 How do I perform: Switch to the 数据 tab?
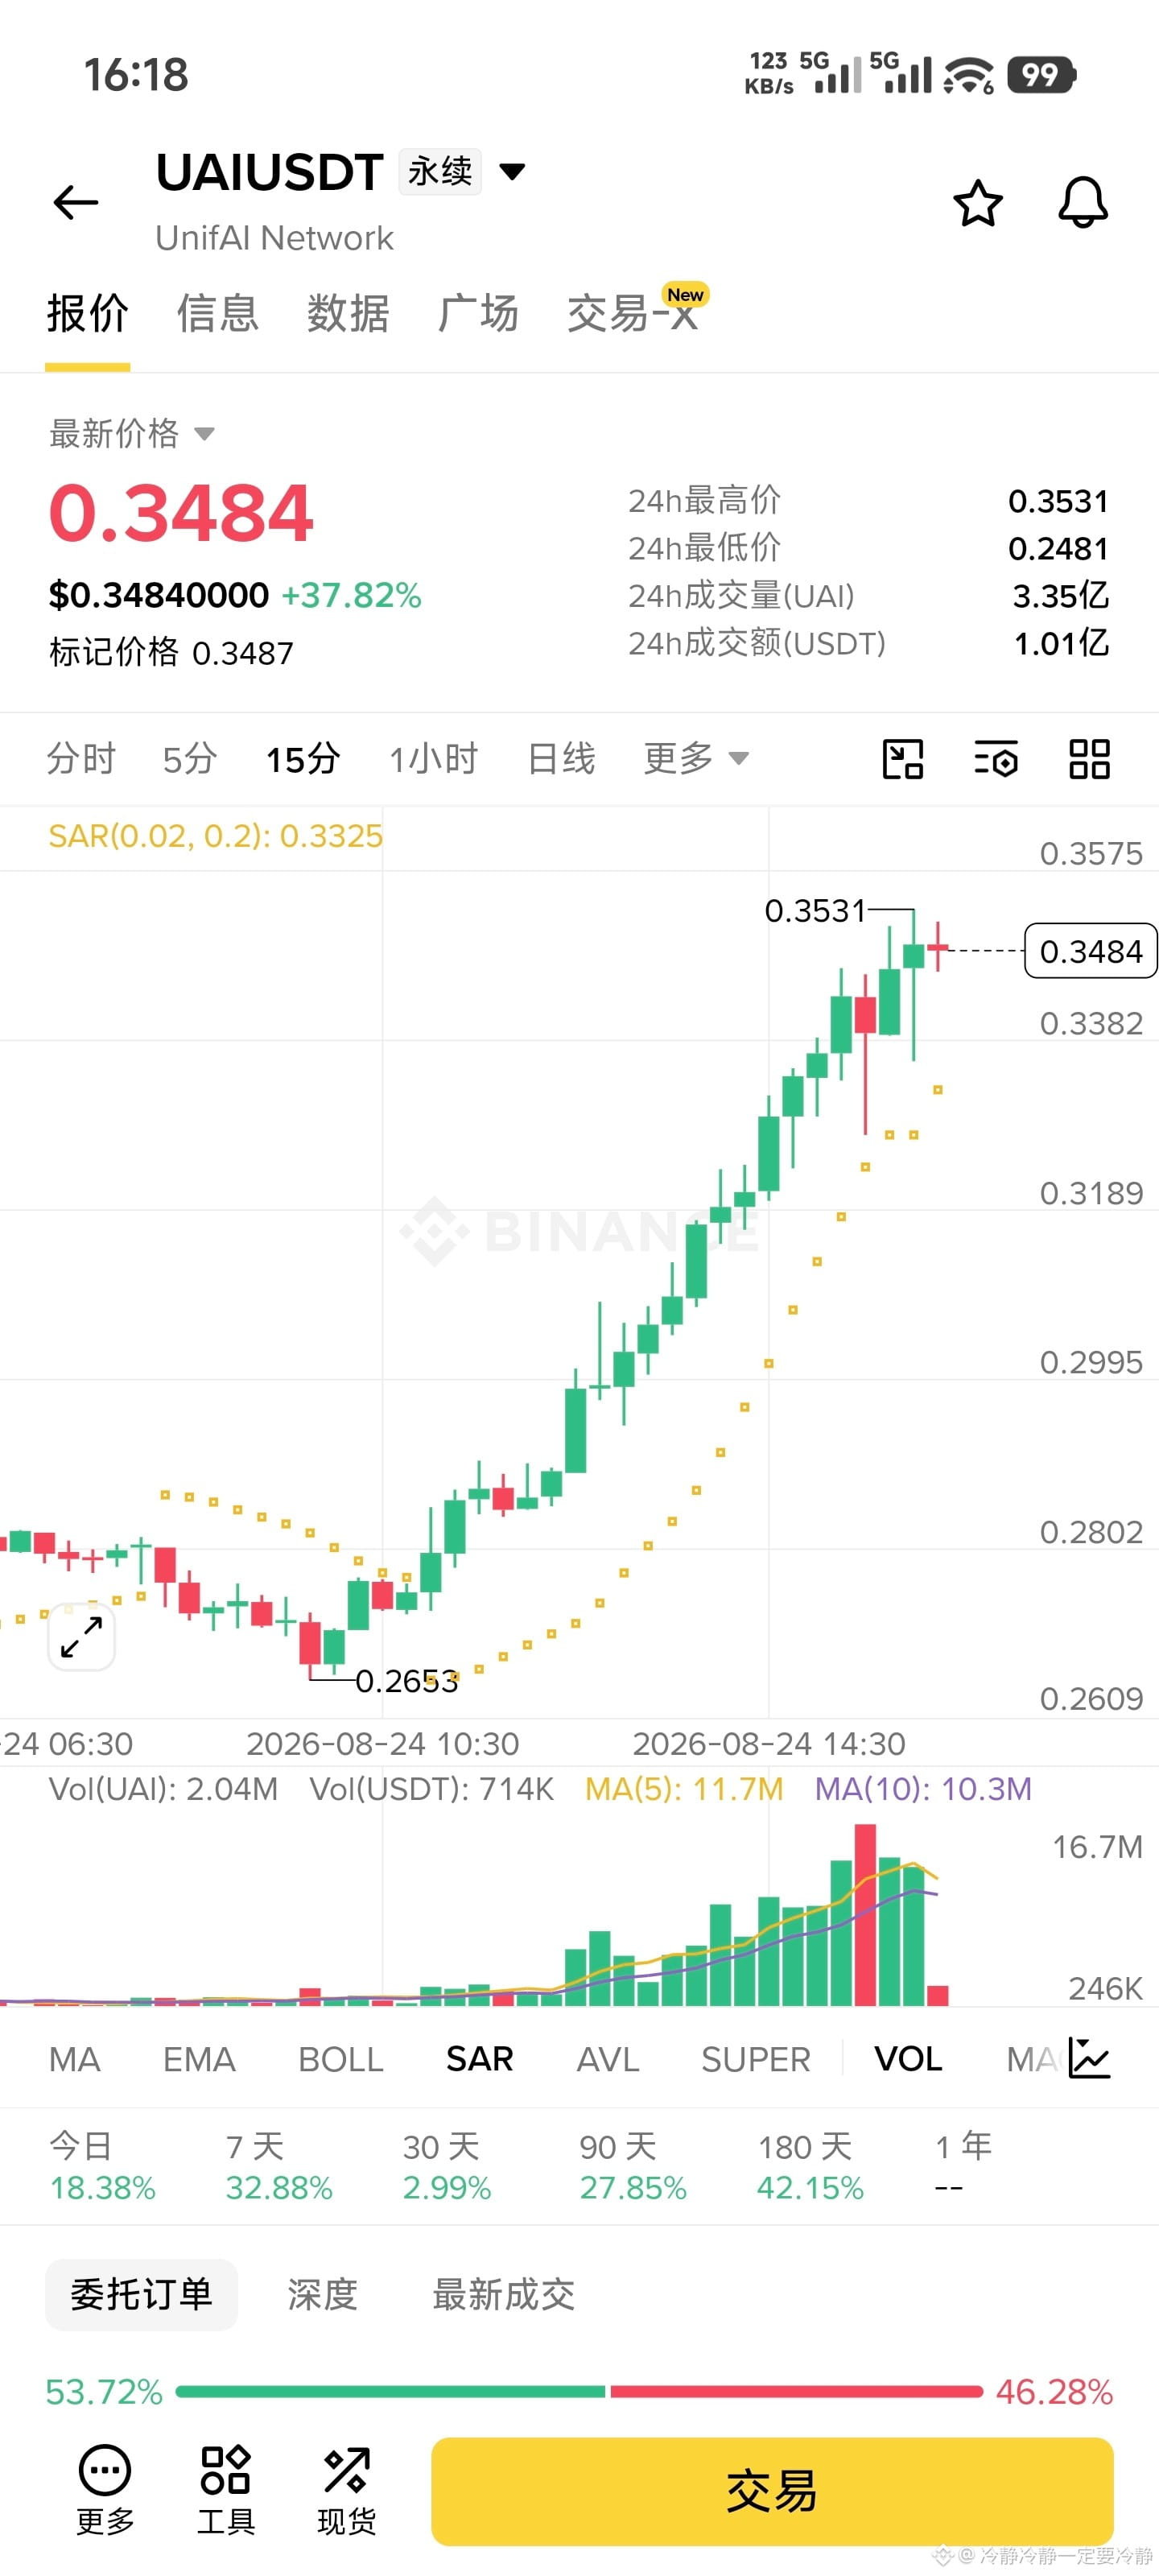point(348,313)
